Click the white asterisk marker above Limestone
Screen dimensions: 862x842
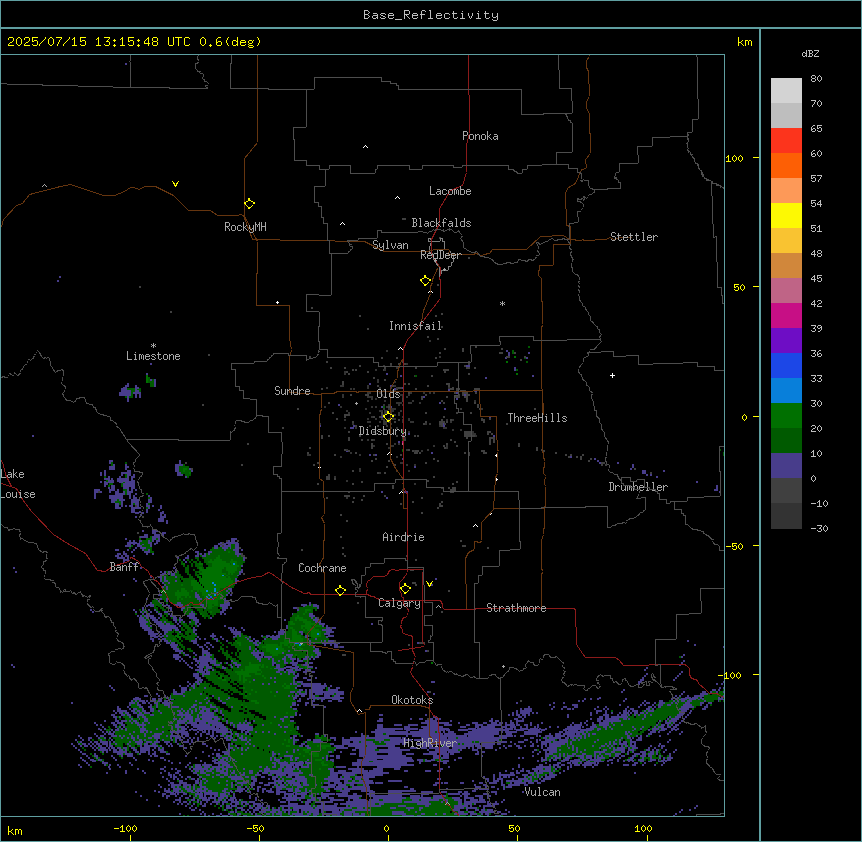(x=153, y=346)
